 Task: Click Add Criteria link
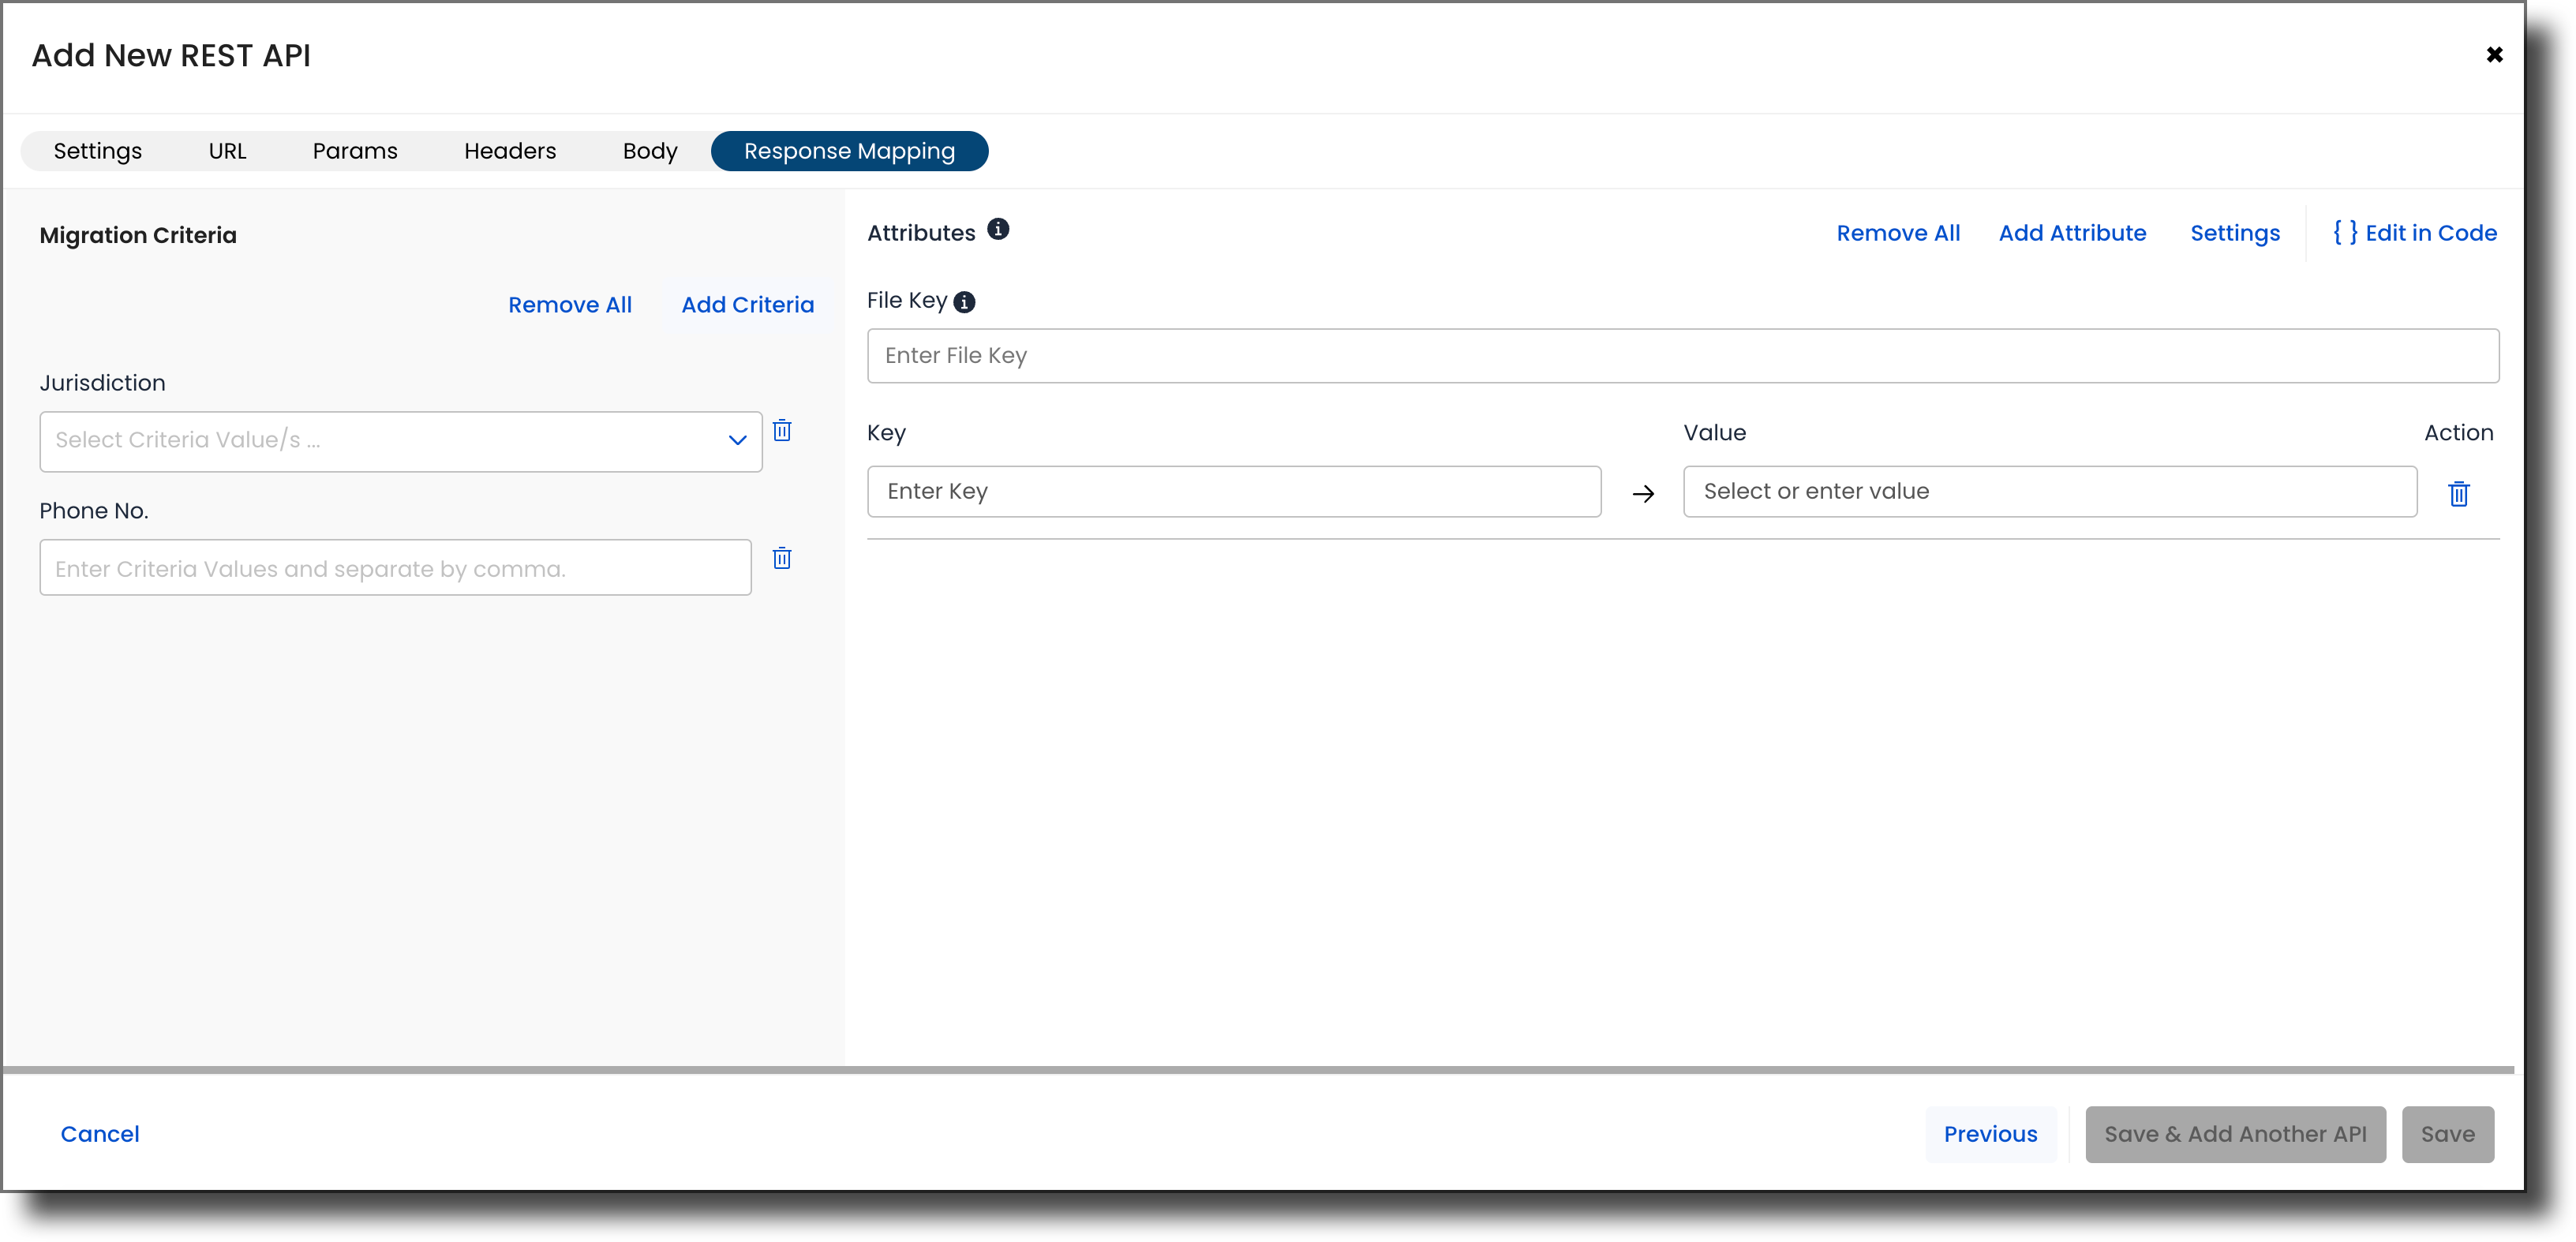748,305
